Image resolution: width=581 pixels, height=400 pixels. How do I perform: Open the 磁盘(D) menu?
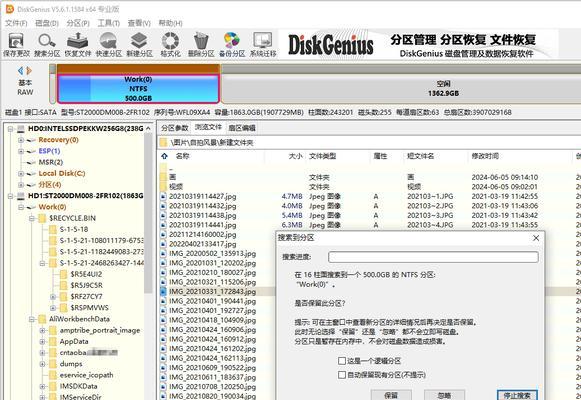[x=47, y=23]
